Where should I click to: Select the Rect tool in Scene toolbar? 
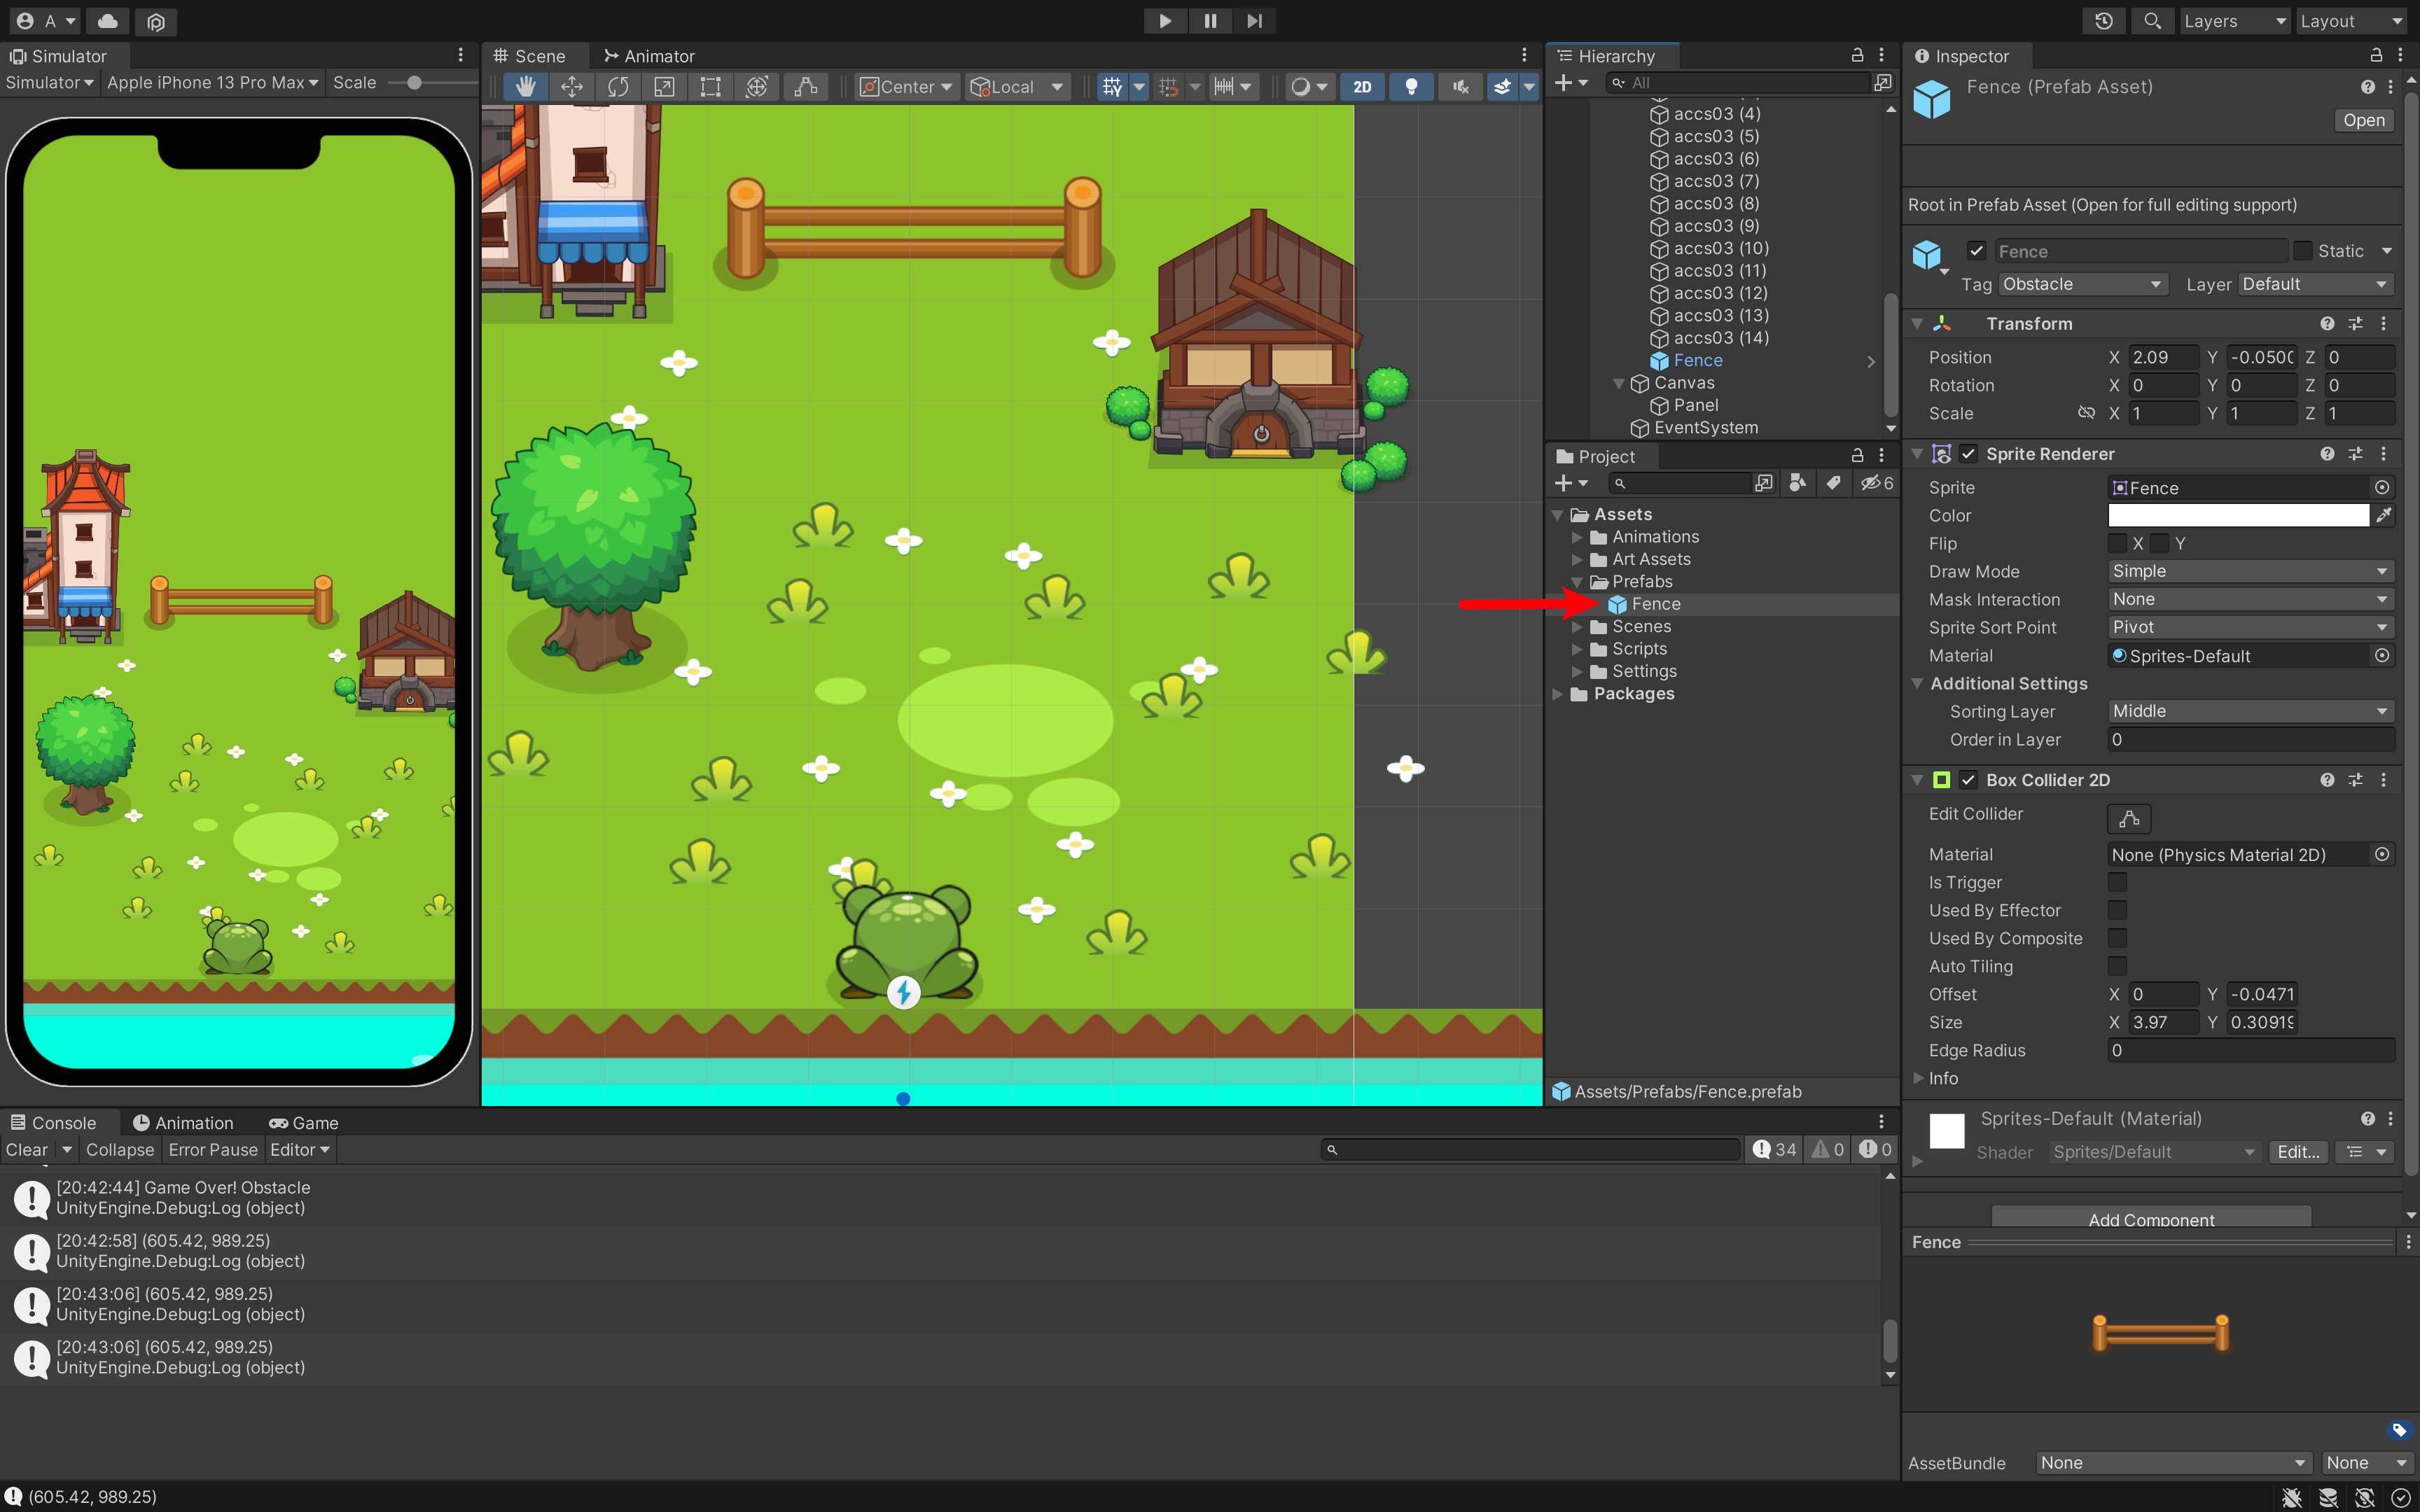710,87
